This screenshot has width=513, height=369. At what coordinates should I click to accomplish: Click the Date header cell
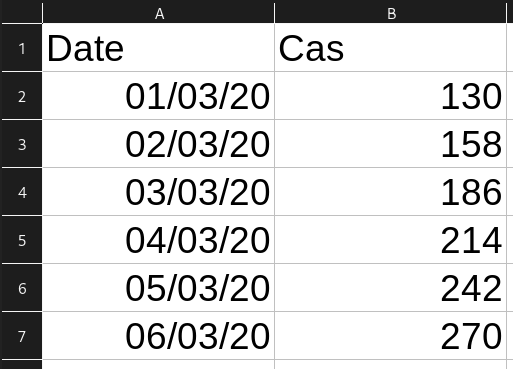tap(159, 48)
